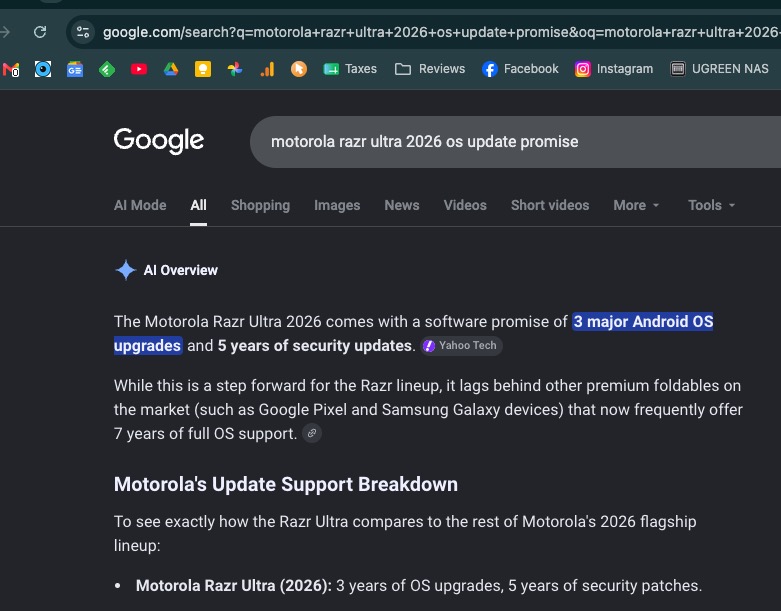
Task: Open the Google Drive bookmark
Action: [171, 69]
